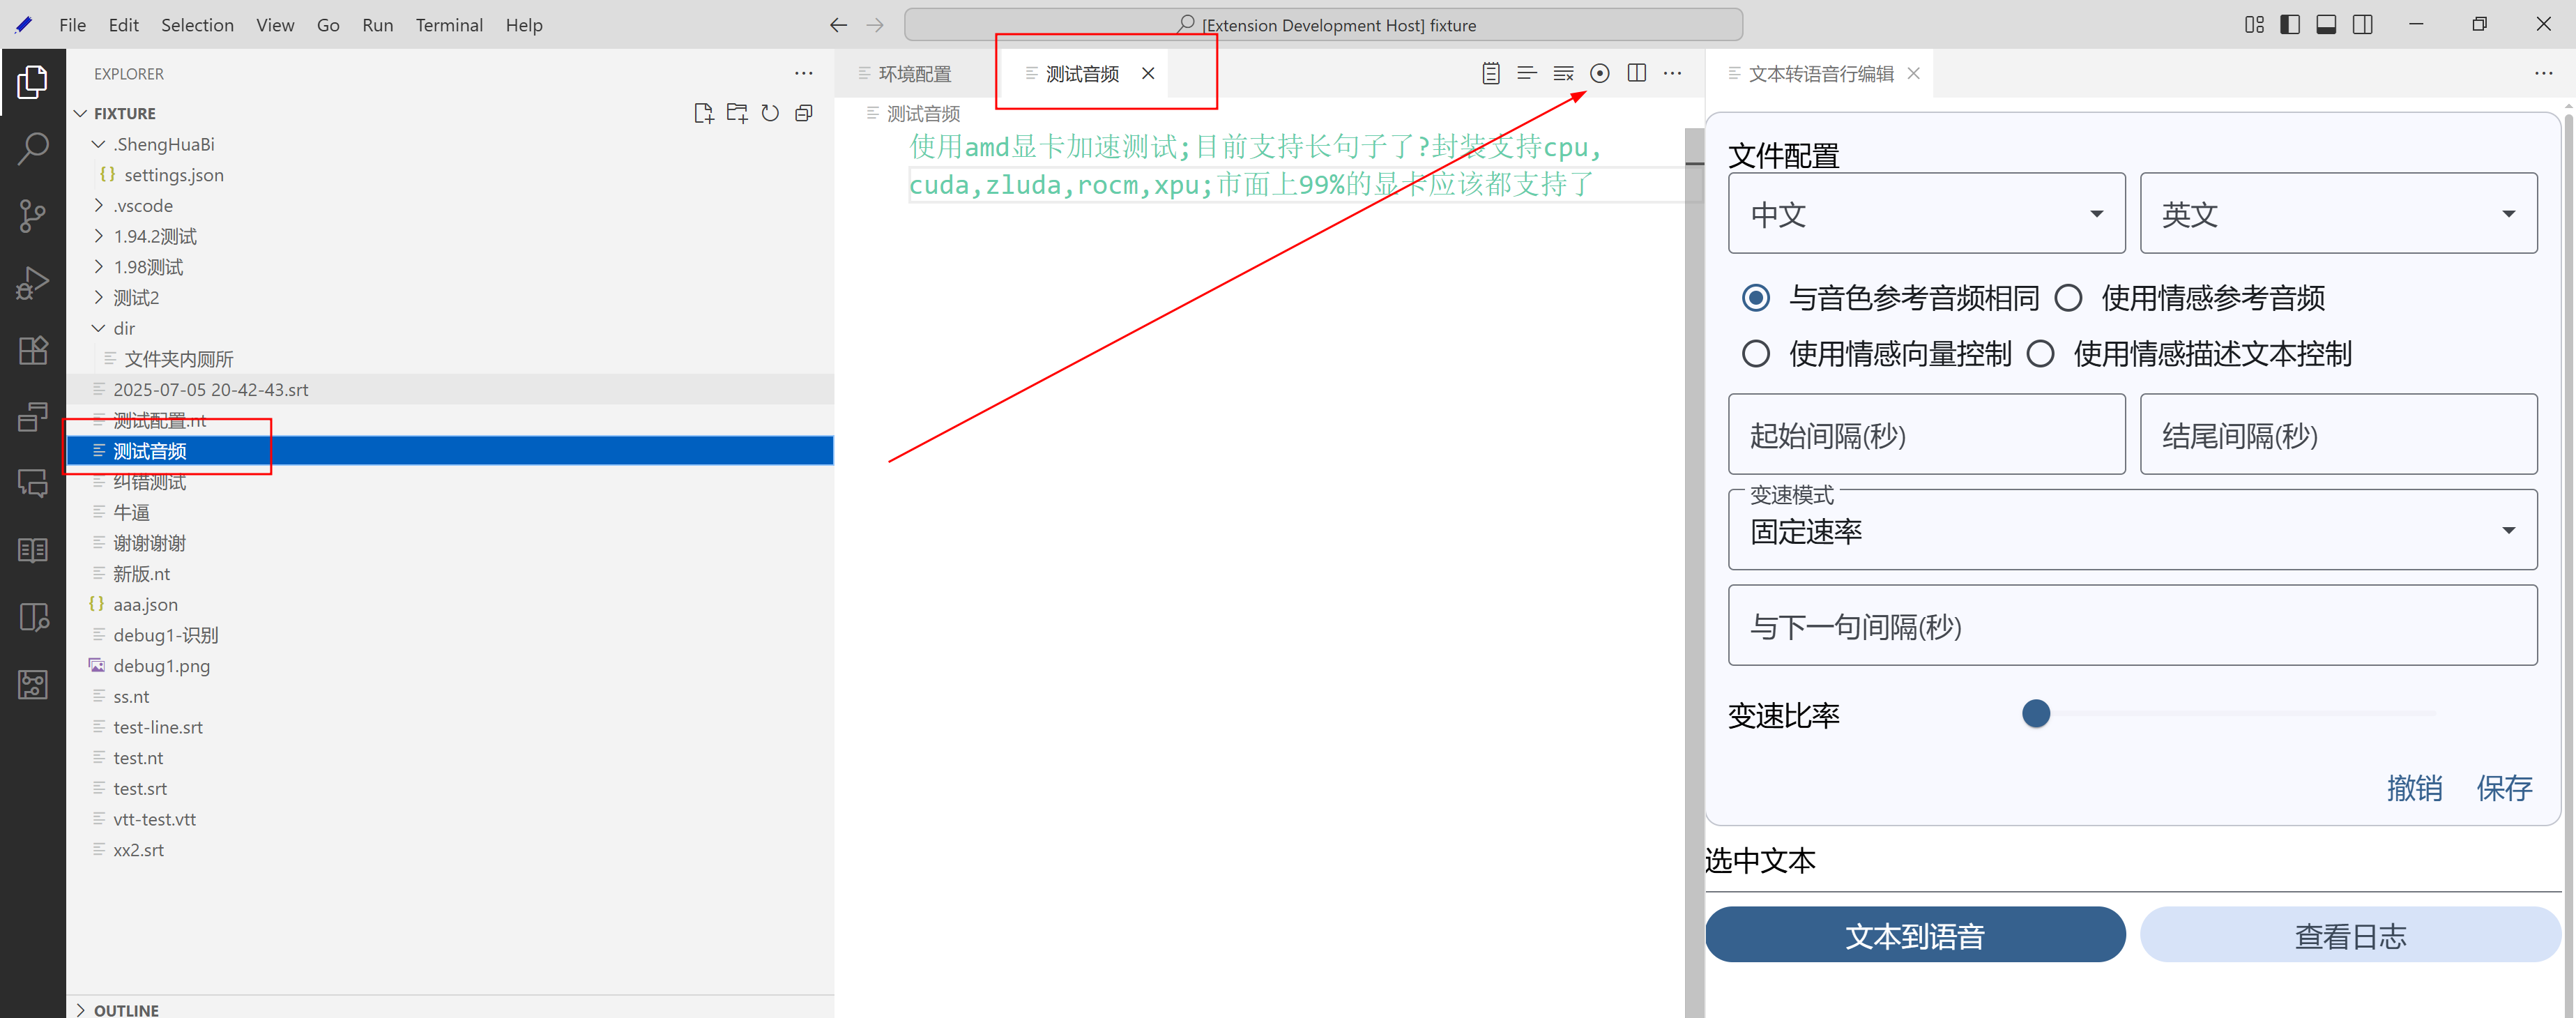Open the Extensions view
2576x1018 pixels.
pyautogui.click(x=32, y=350)
